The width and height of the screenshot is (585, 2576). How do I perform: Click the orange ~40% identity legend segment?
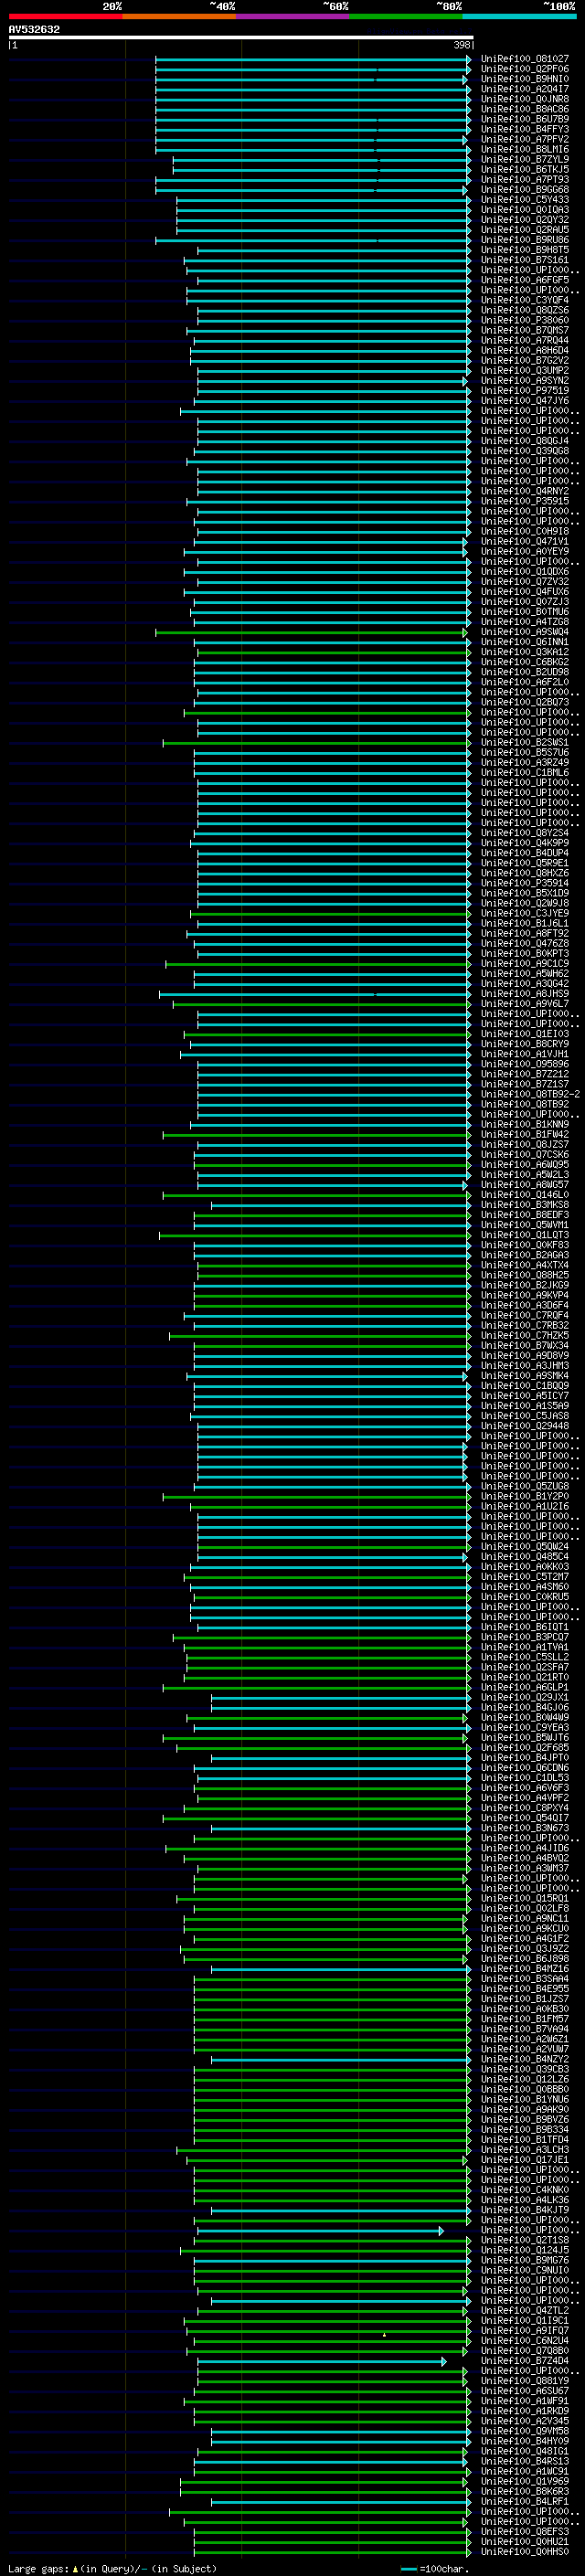(179, 16)
